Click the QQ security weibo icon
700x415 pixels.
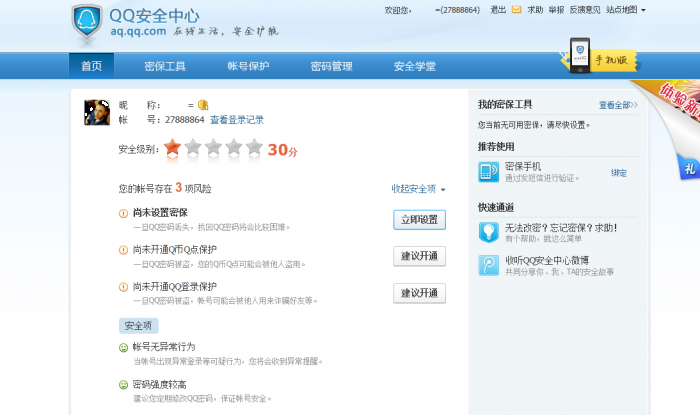click(x=488, y=266)
